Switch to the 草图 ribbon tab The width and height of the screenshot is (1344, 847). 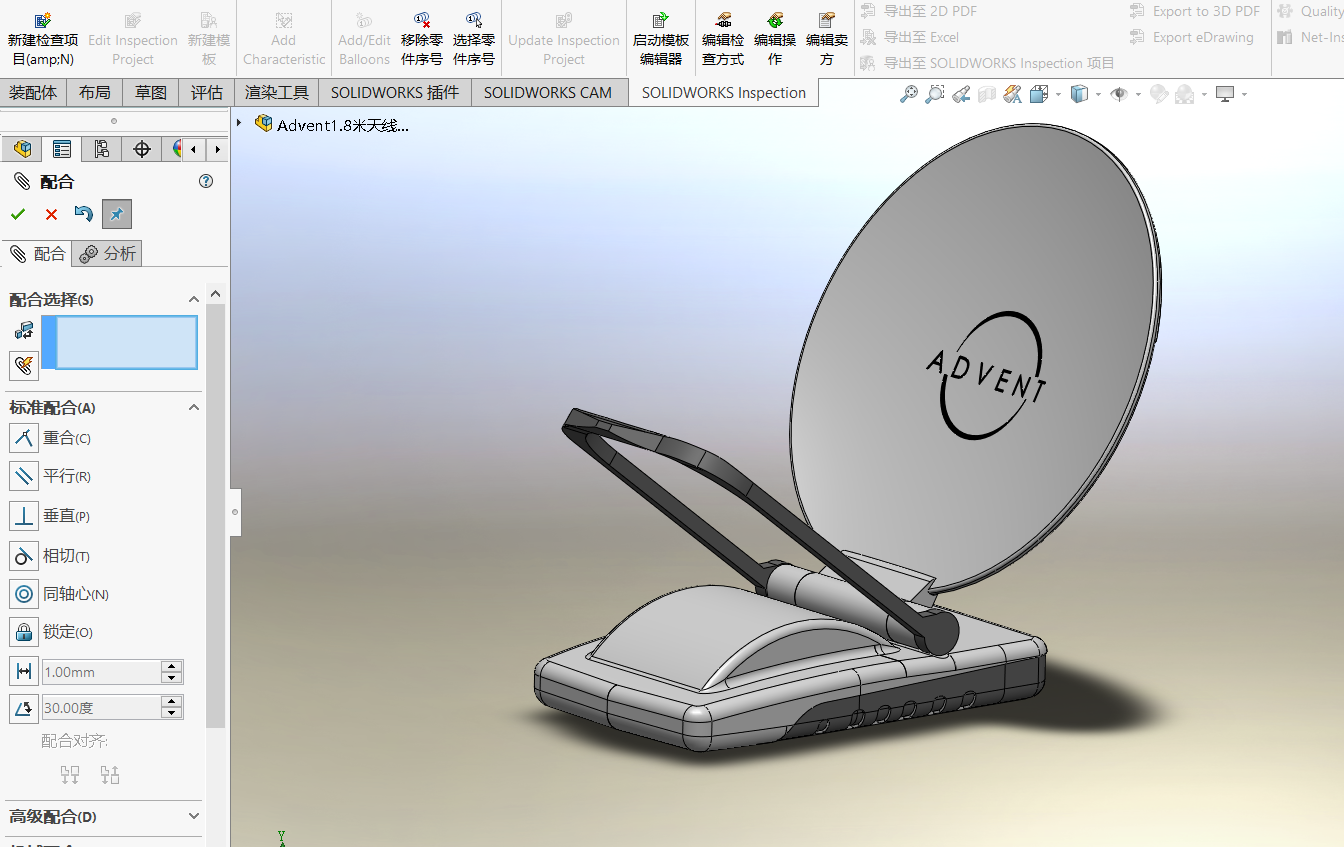tap(151, 93)
